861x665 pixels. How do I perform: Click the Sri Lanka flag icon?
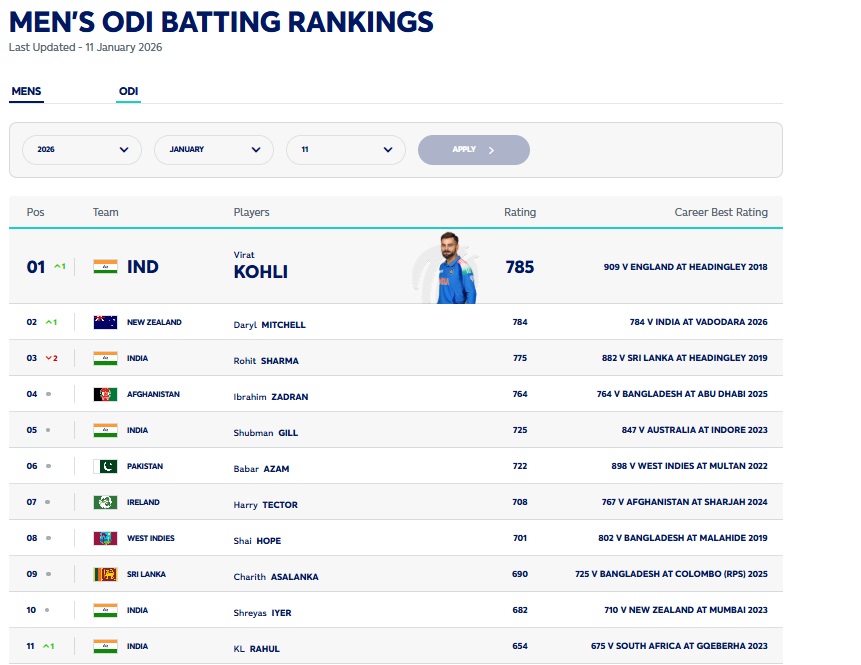(105, 575)
